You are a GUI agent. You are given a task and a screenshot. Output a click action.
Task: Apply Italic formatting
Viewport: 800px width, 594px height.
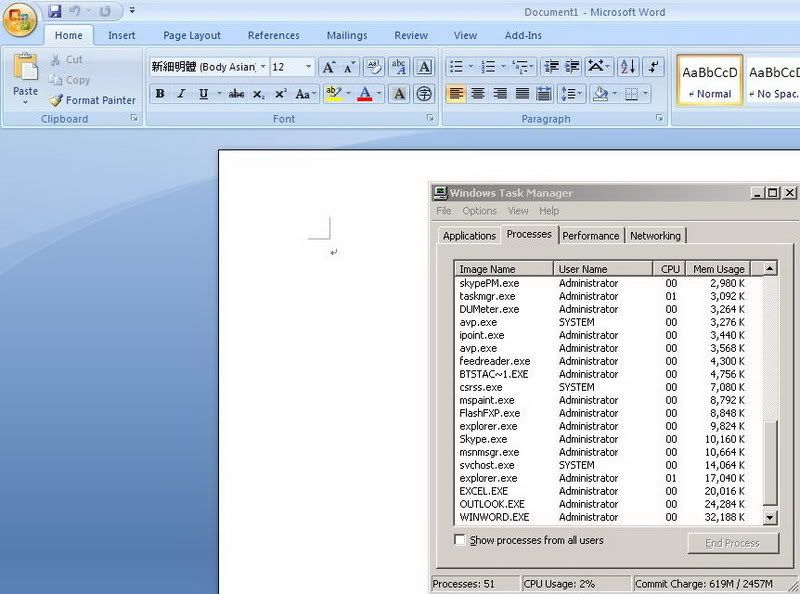click(x=181, y=94)
